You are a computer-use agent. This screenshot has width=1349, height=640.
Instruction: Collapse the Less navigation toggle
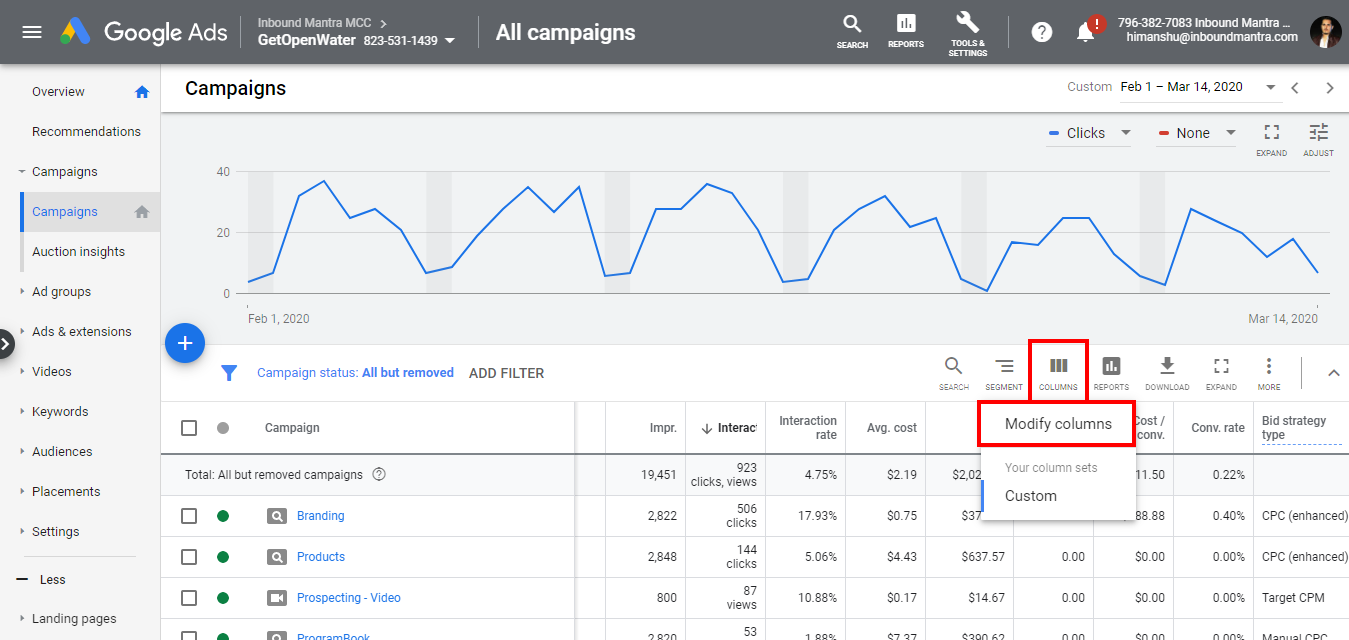tap(41, 580)
